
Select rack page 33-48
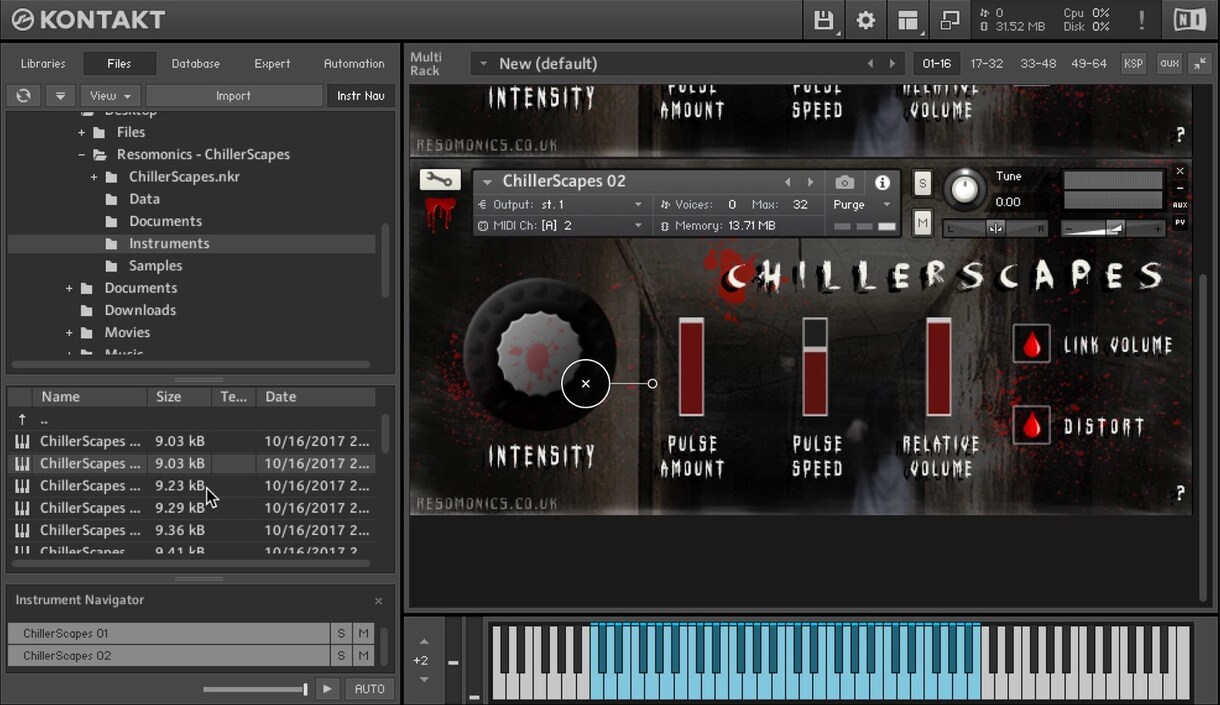[1038, 63]
